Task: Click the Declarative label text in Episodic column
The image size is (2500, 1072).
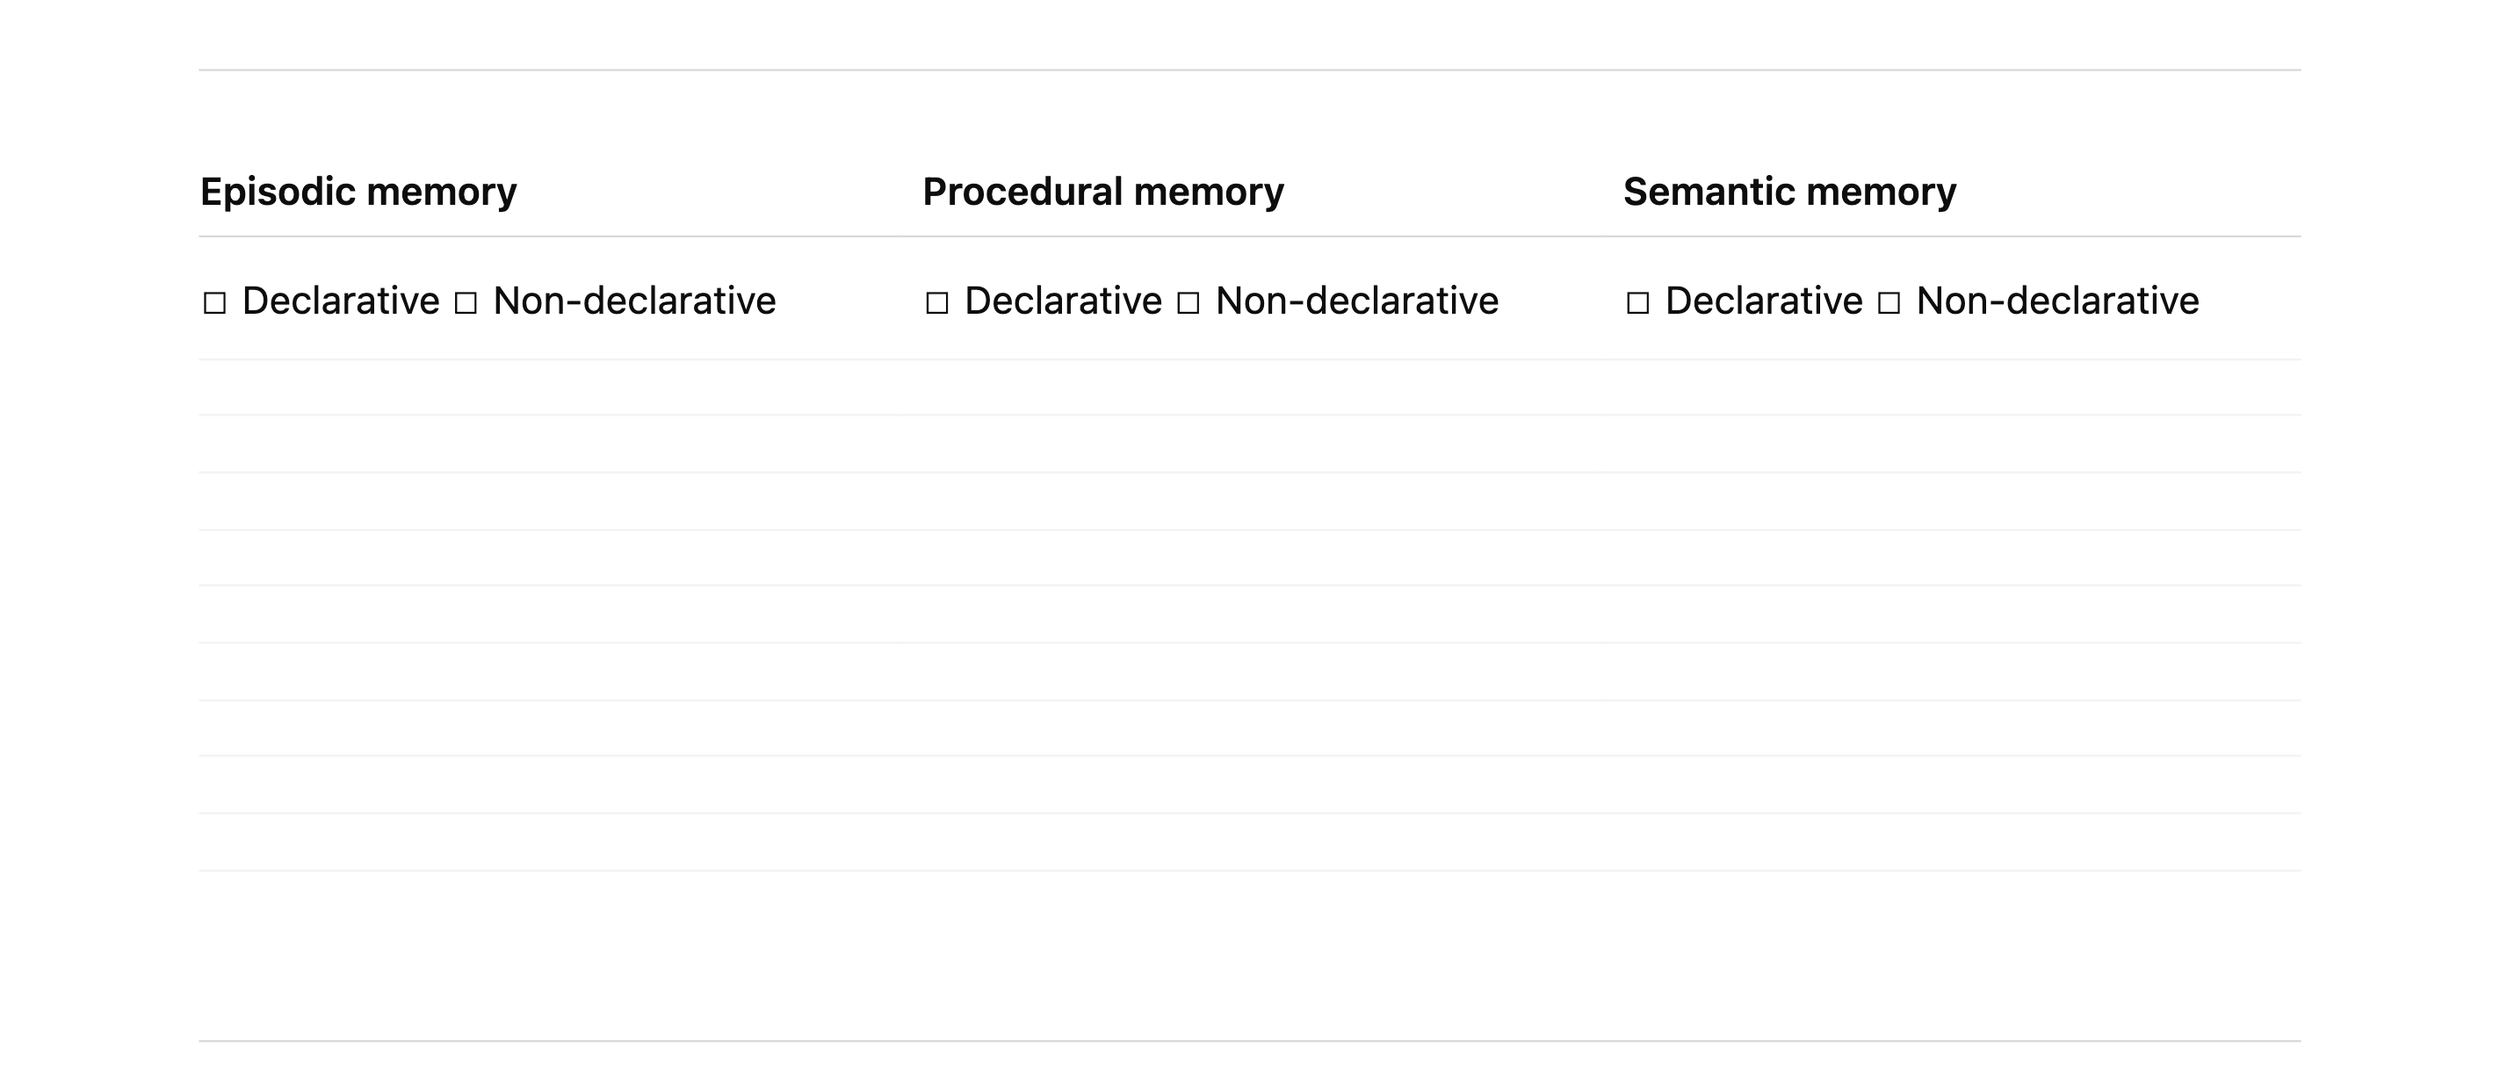Action: tap(340, 301)
